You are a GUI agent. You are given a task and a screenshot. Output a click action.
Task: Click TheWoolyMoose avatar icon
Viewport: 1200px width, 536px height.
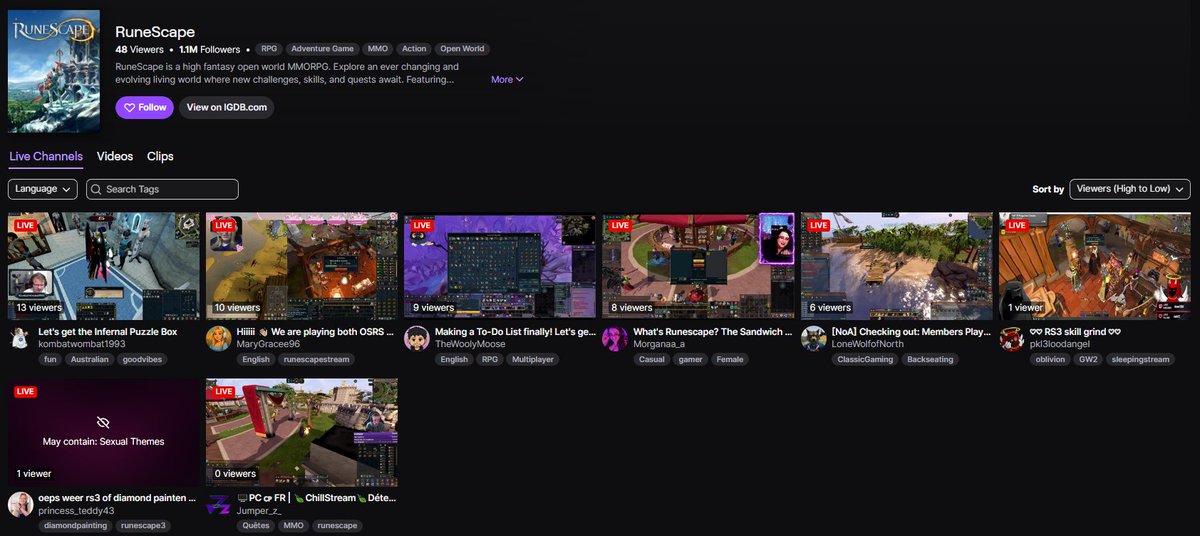(x=416, y=338)
